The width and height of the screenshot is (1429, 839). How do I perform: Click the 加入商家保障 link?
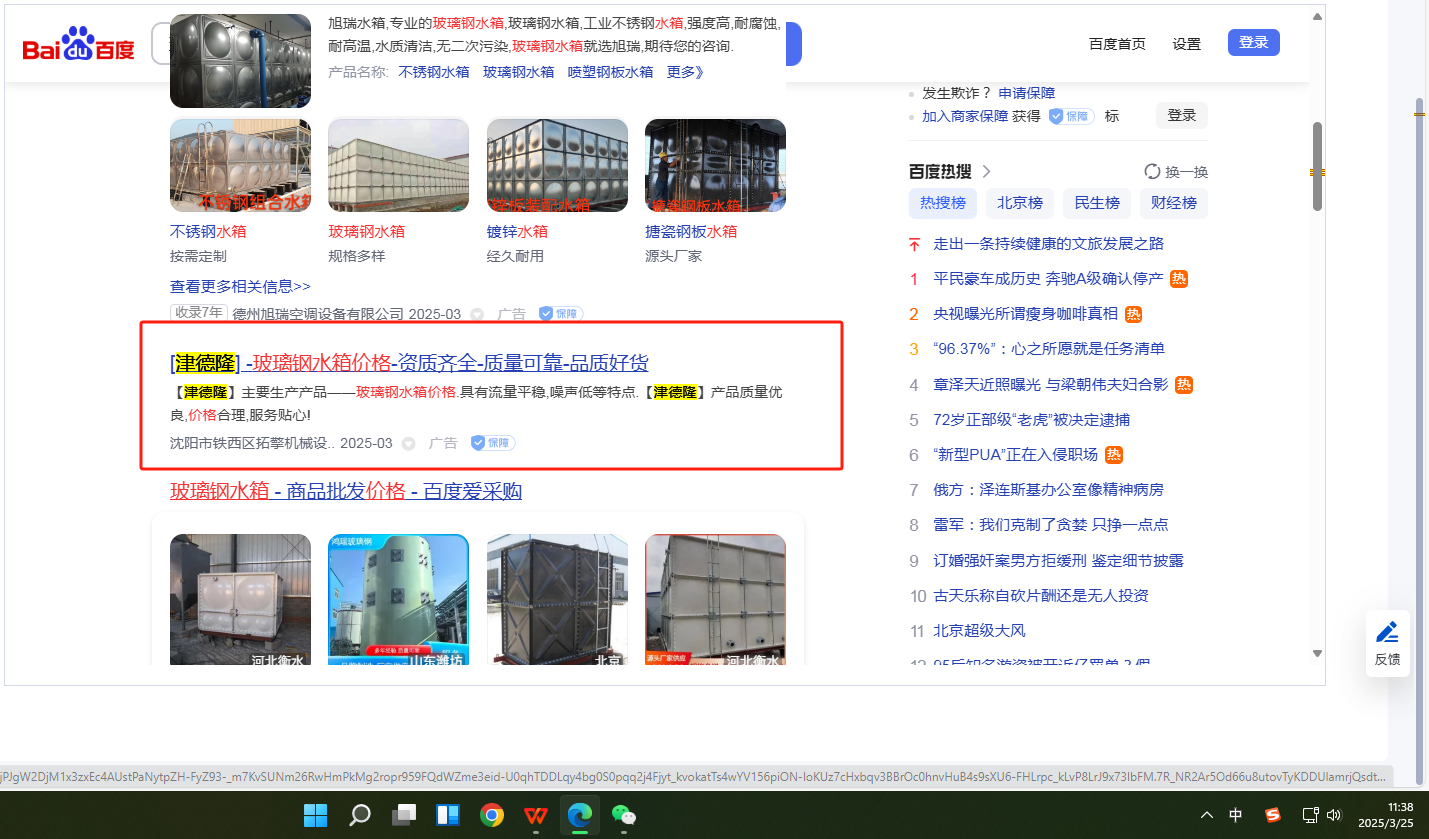pyautogui.click(x=965, y=116)
